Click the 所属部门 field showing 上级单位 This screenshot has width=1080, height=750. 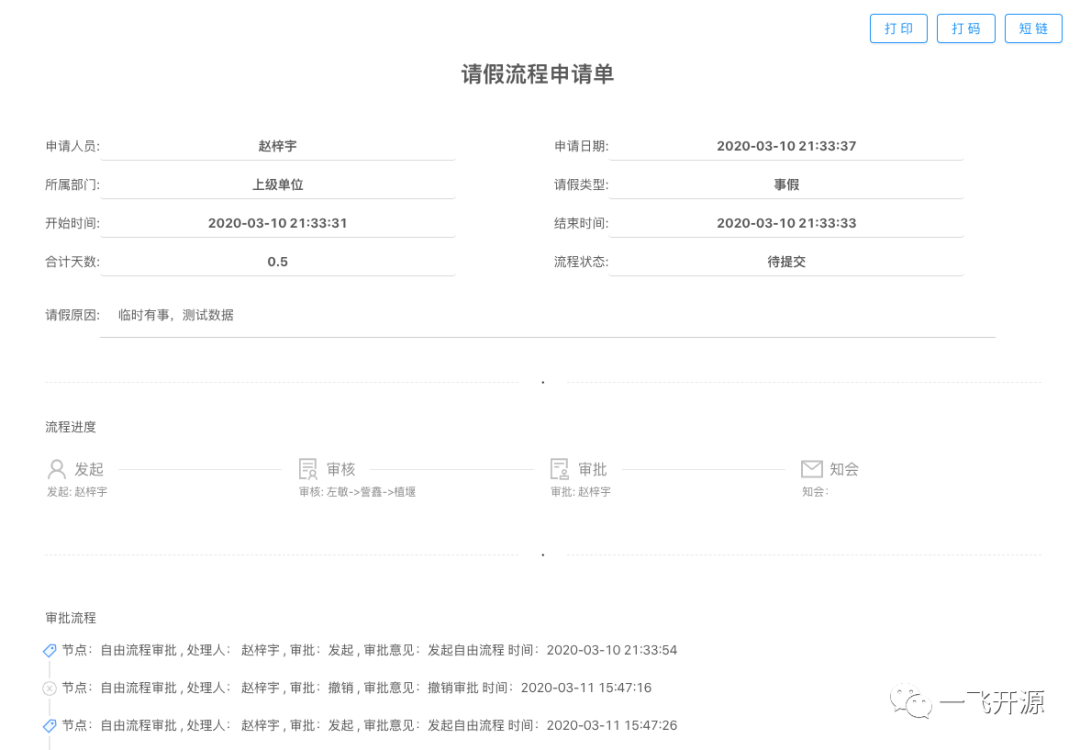[x=278, y=185]
